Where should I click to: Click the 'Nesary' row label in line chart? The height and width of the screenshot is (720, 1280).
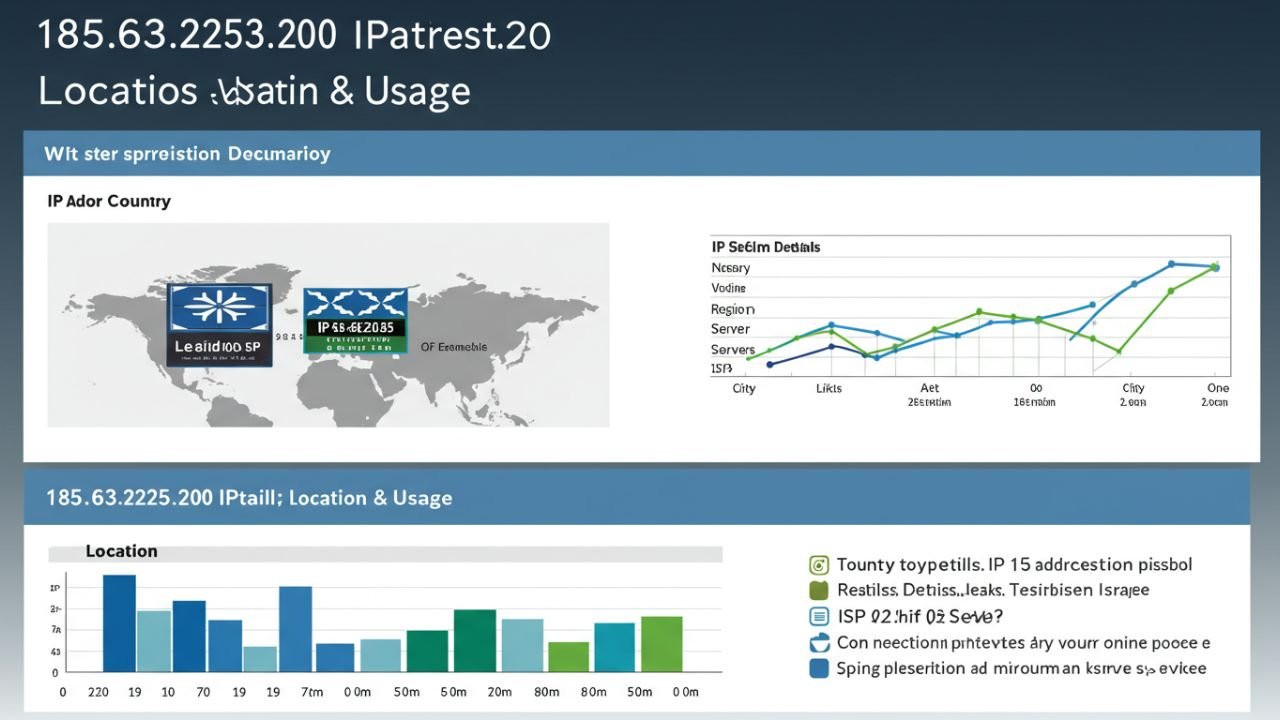(x=730, y=268)
